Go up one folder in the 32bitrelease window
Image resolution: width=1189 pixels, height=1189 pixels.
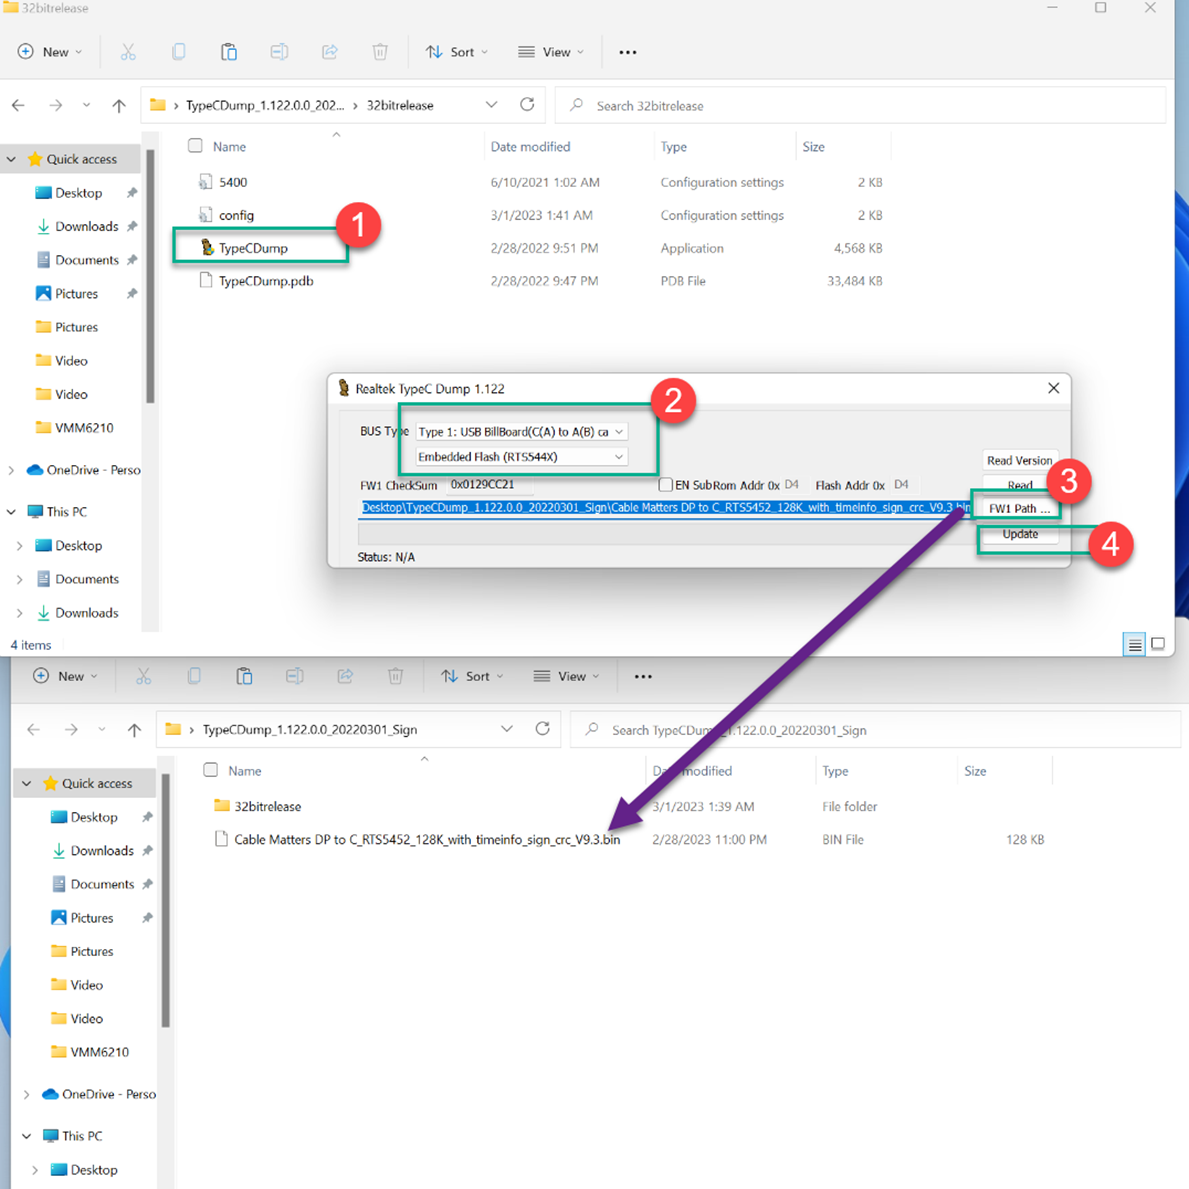119,105
